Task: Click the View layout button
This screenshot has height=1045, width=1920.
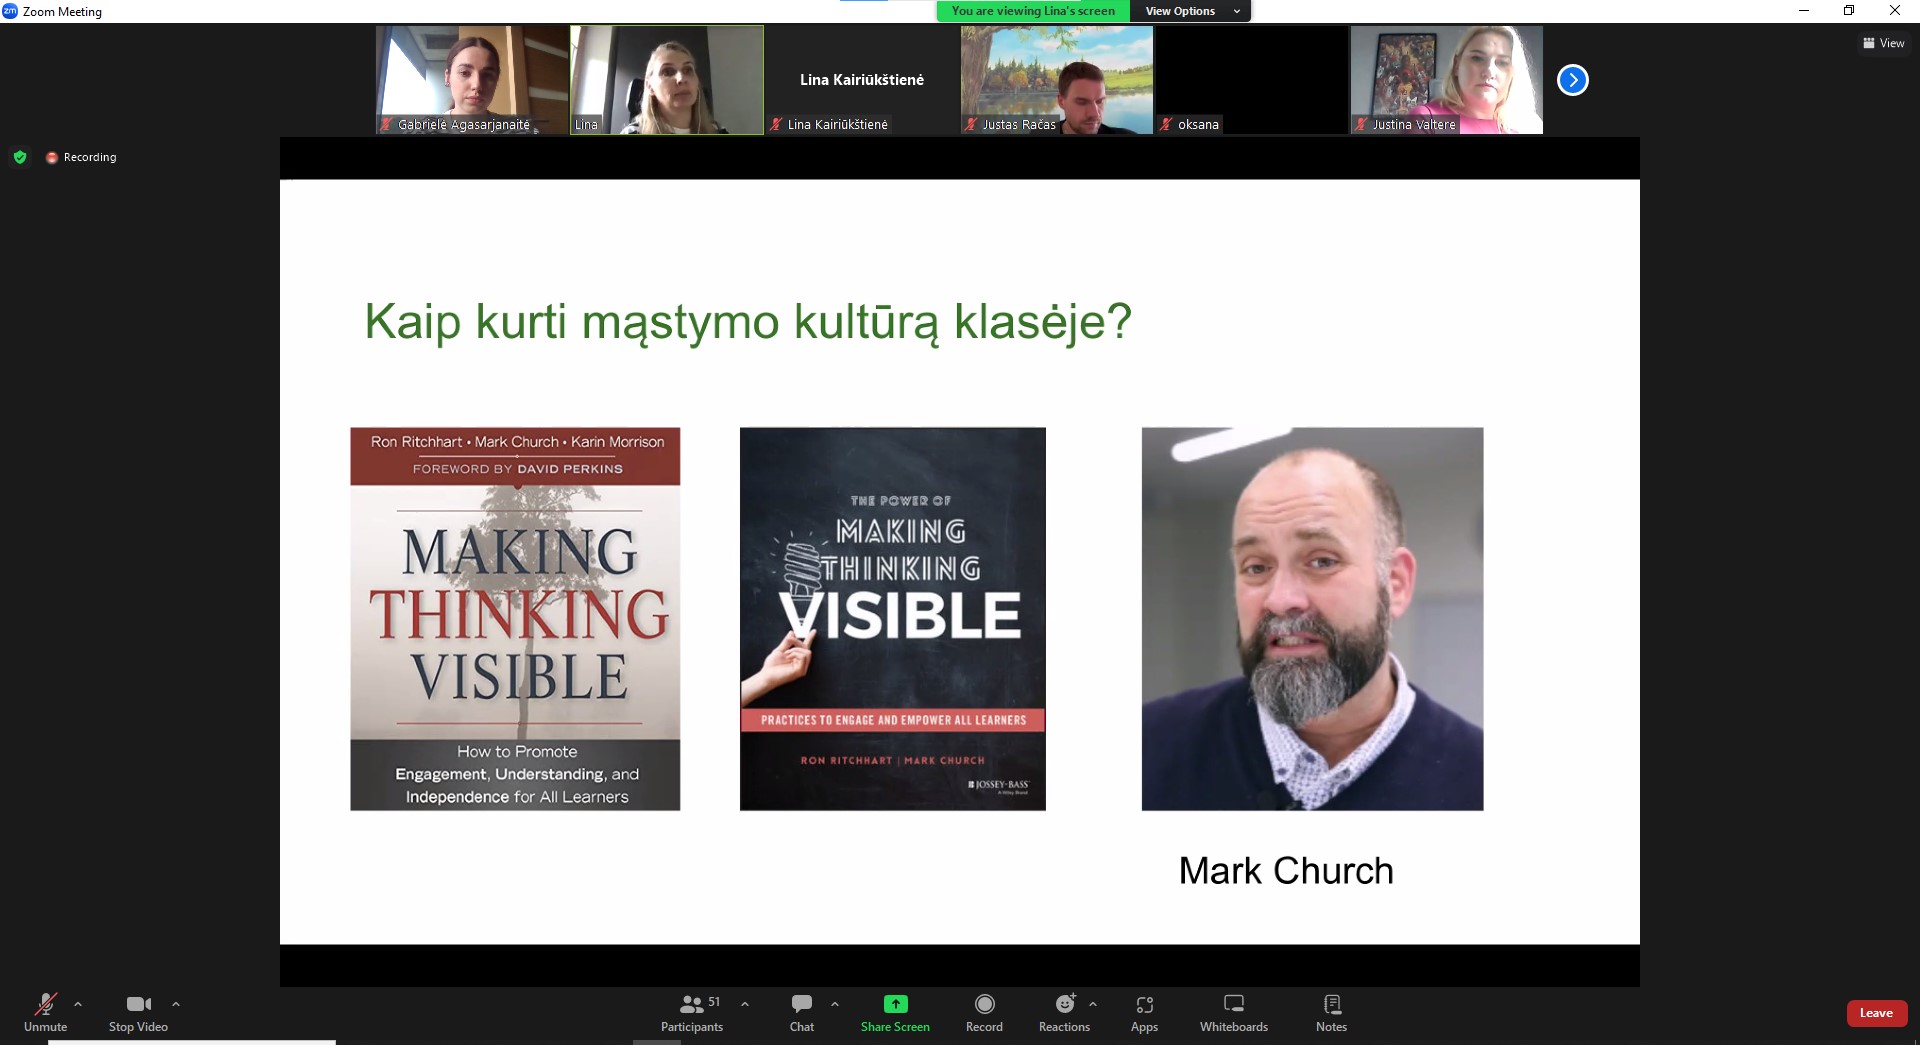Action: click(1883, 43)
